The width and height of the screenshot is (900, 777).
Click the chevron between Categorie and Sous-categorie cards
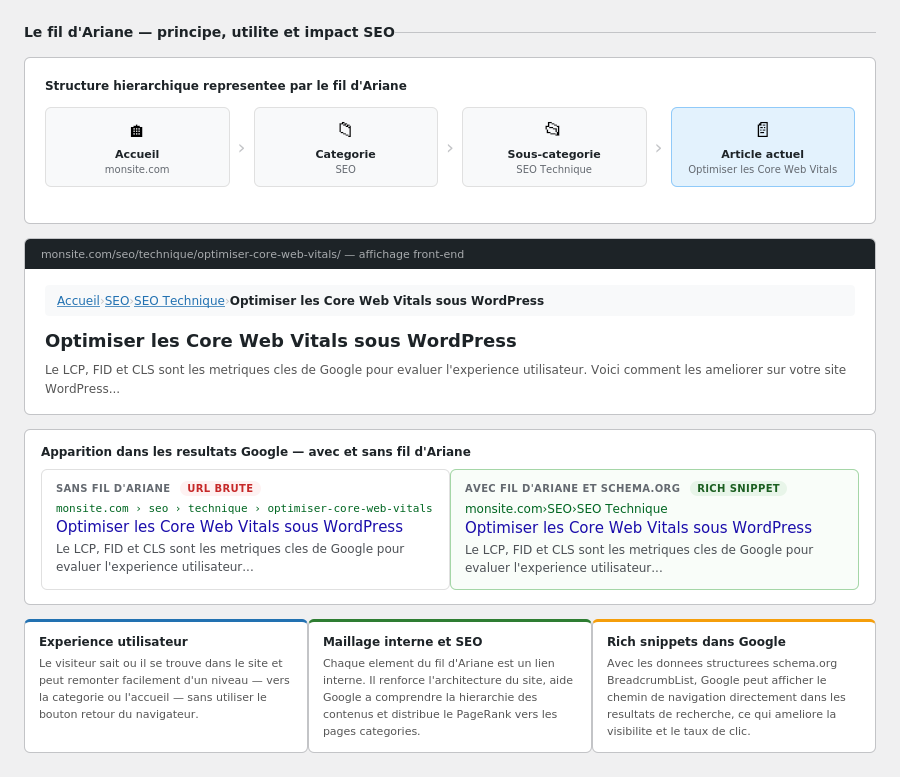click(x=450, y=148)
